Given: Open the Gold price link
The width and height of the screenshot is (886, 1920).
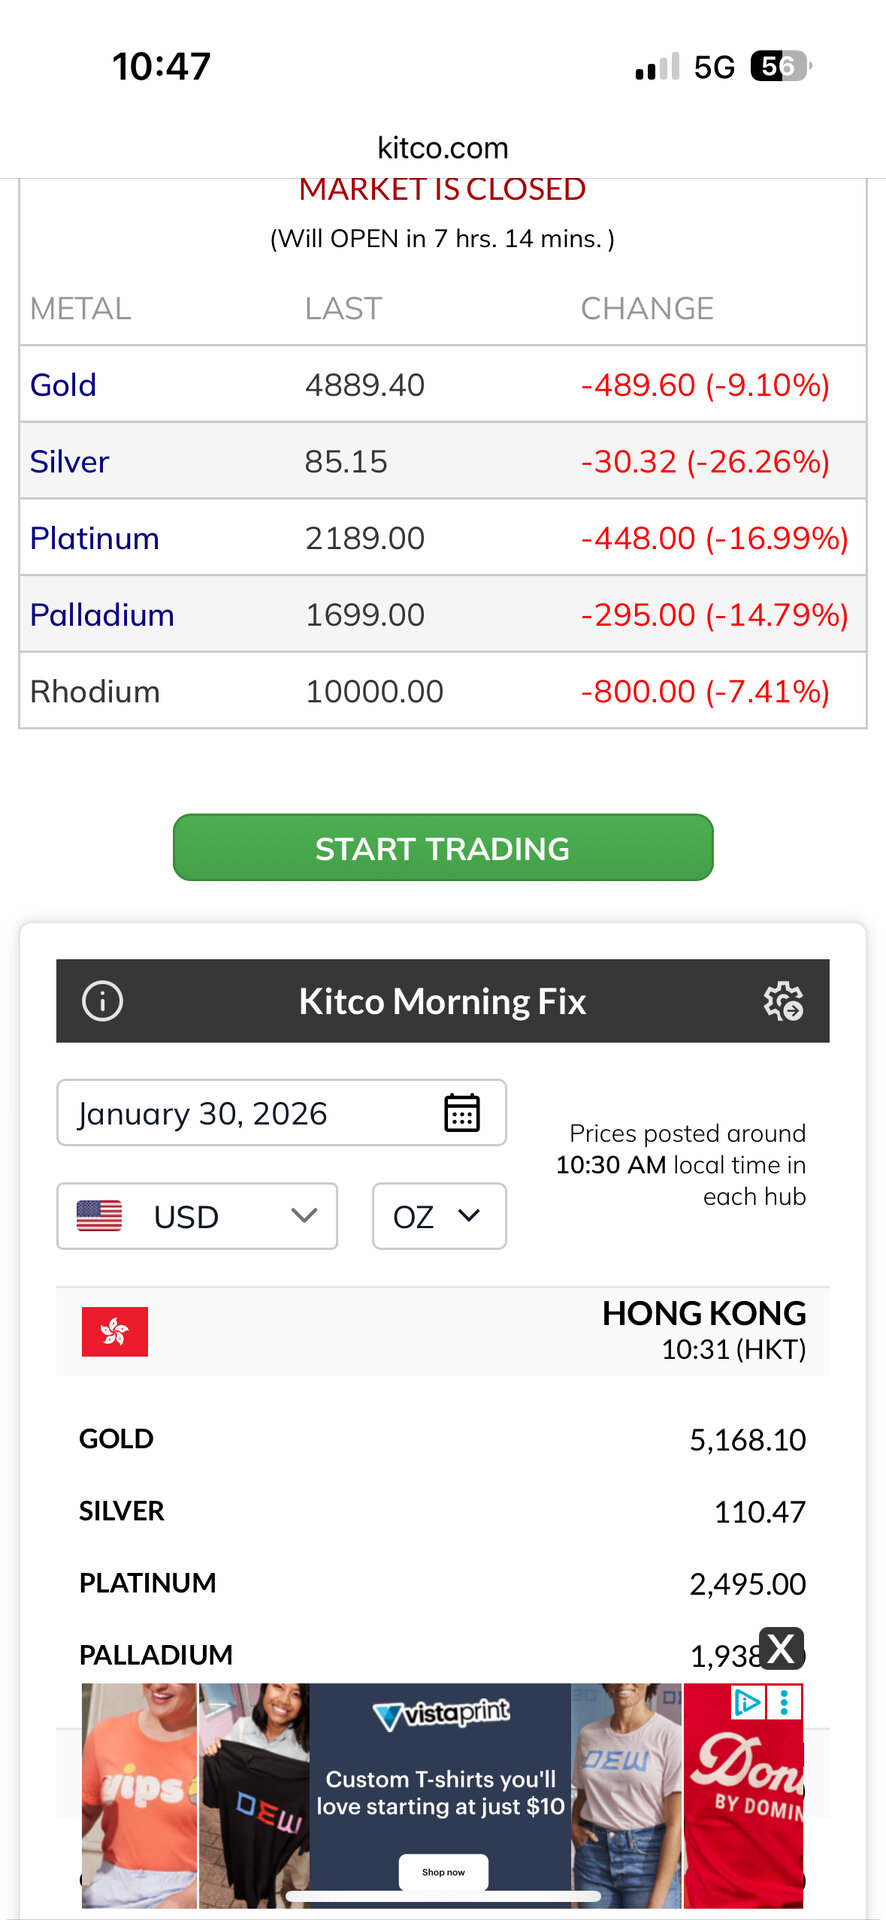Looking at the screenshot, I should [x=63, y=385].
